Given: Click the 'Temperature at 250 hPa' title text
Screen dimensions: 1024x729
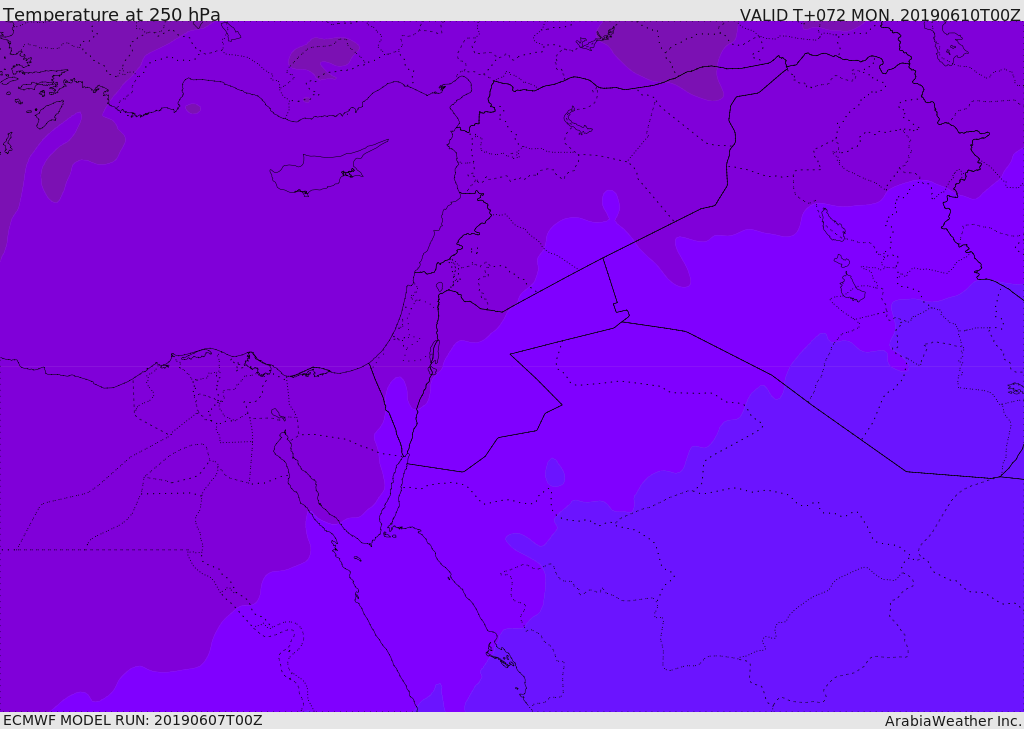Looking at the screenshot, I should tap(112, 14).
